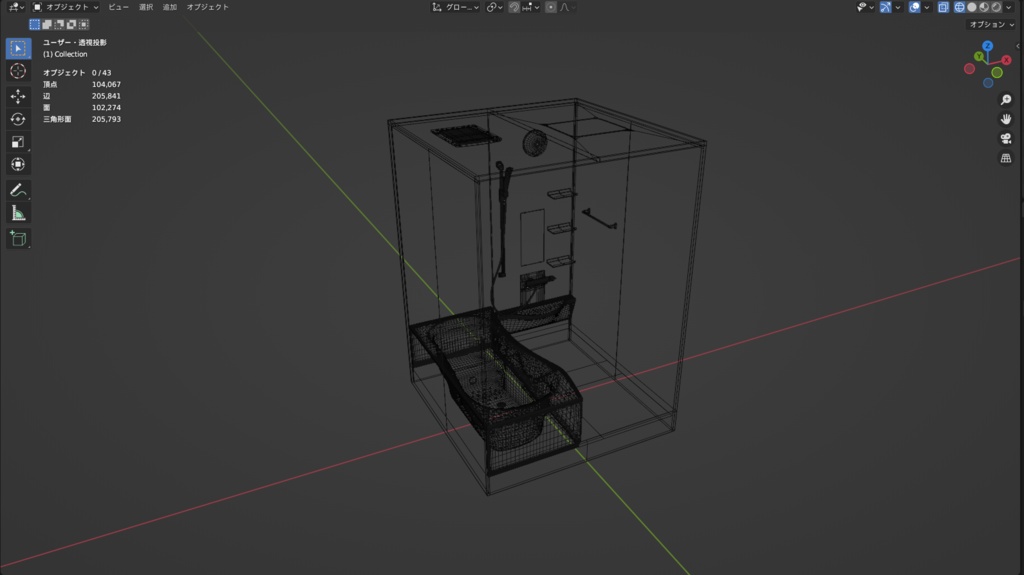Open the editor type dropdown
Screen dimensions: 1024x575
(x=16, y=7)
